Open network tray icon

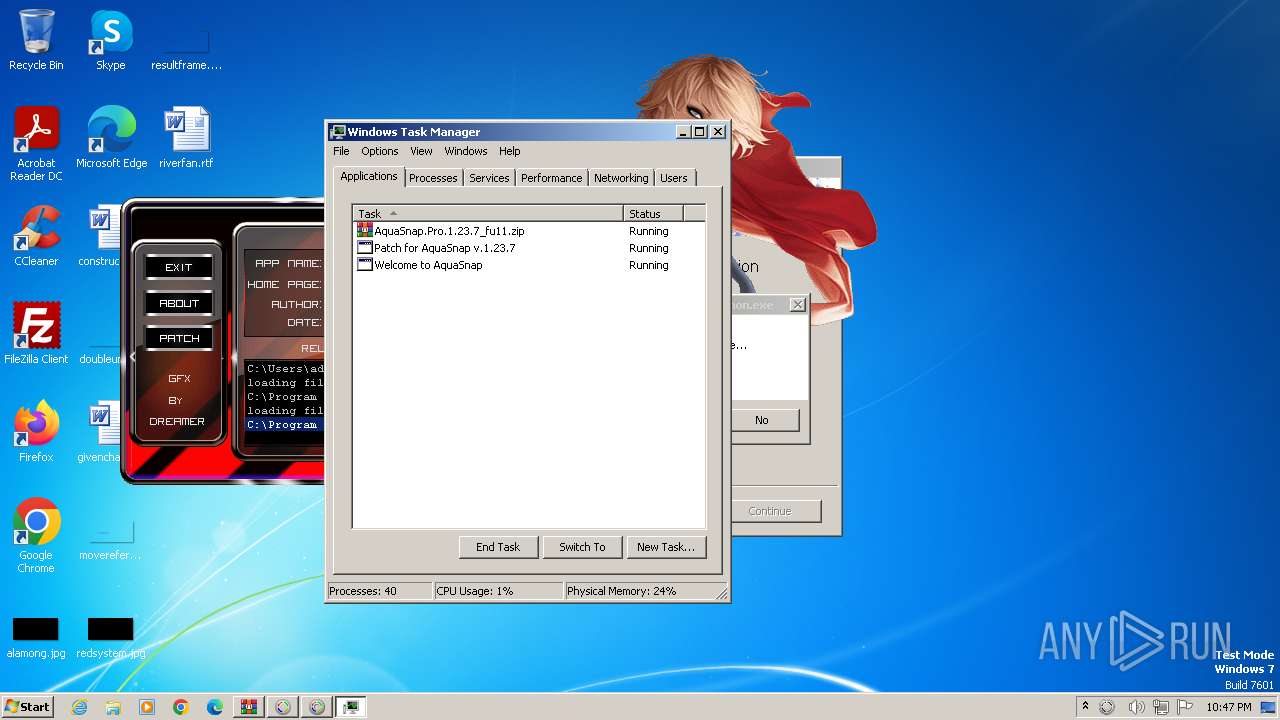tap(1160, 707)
